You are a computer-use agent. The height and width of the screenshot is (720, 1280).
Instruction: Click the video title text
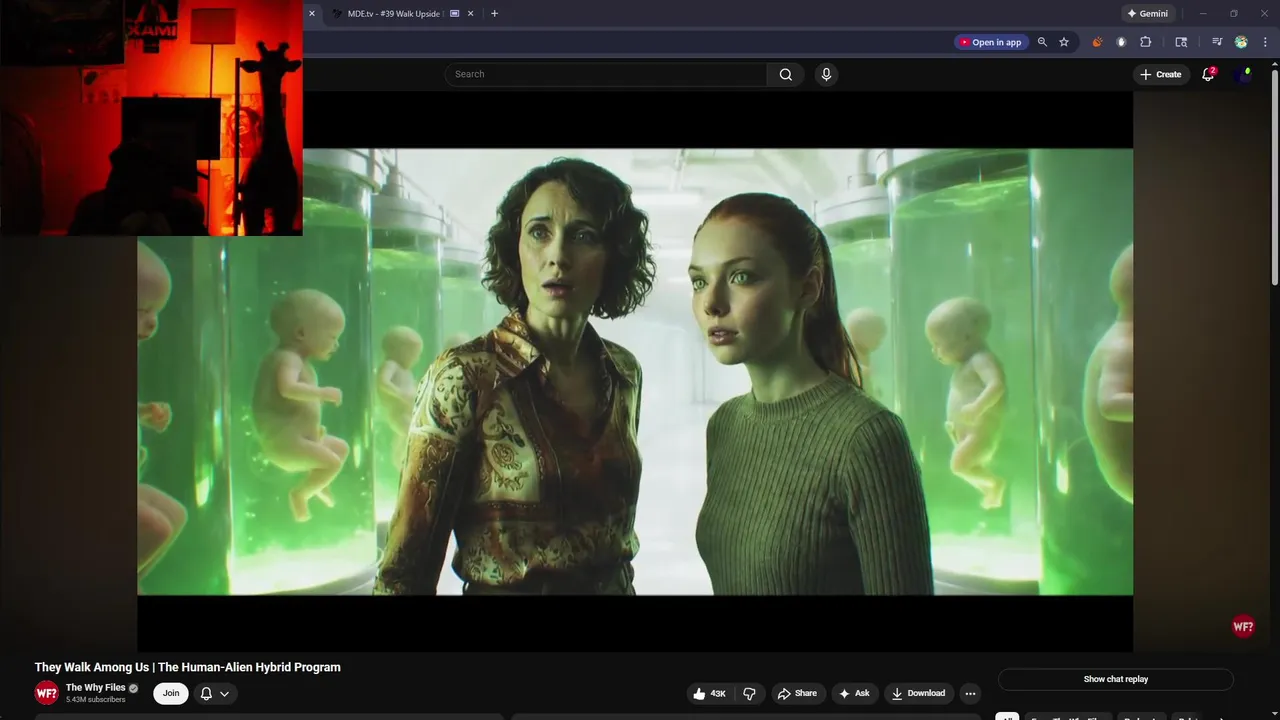(x=188, y=667)
